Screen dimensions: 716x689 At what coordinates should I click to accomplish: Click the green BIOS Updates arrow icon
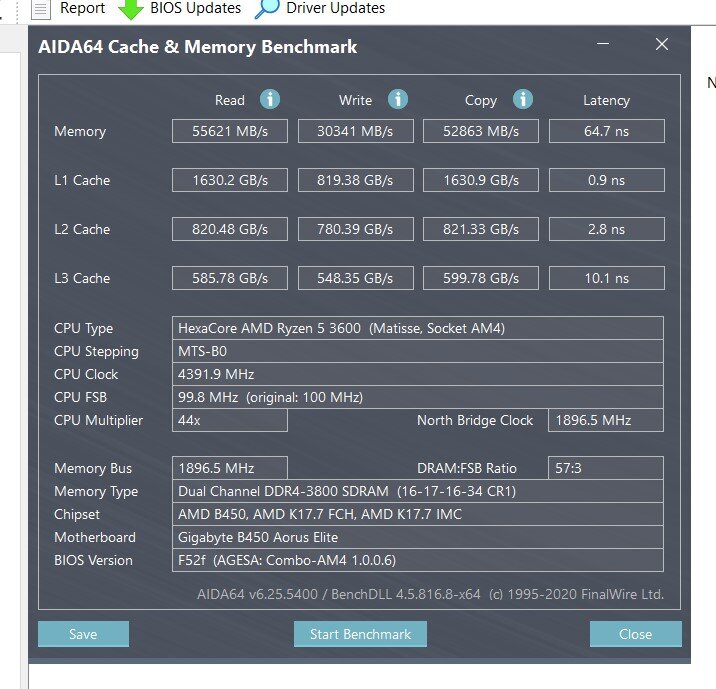(x=131, y=10)
